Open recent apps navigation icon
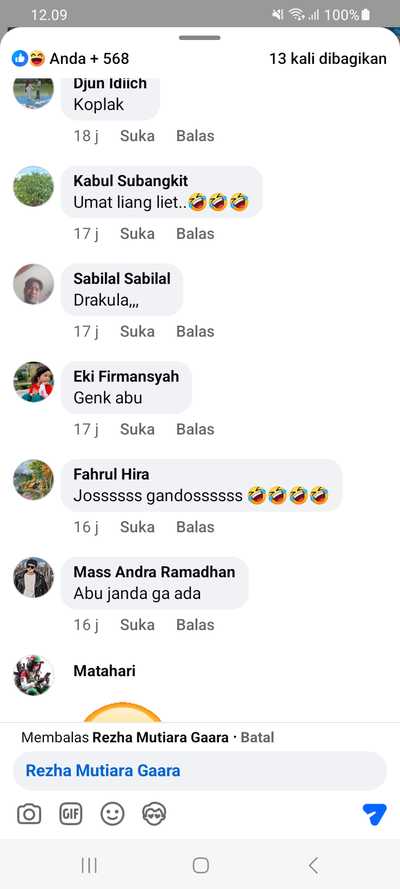 89,865
